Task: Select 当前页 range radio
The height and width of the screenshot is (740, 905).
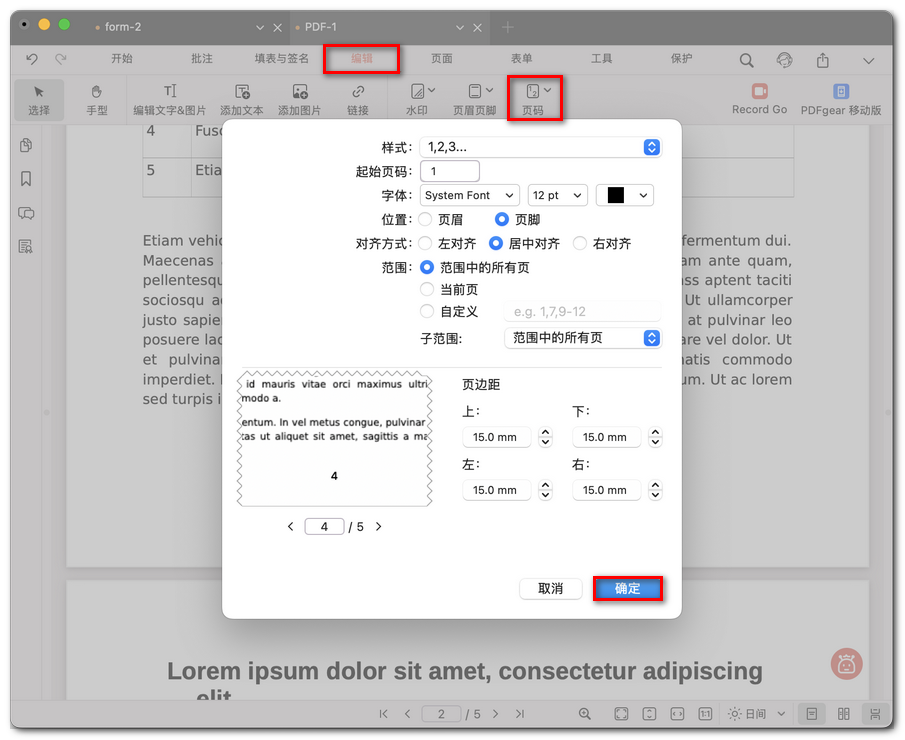Action: pos(427,289)
